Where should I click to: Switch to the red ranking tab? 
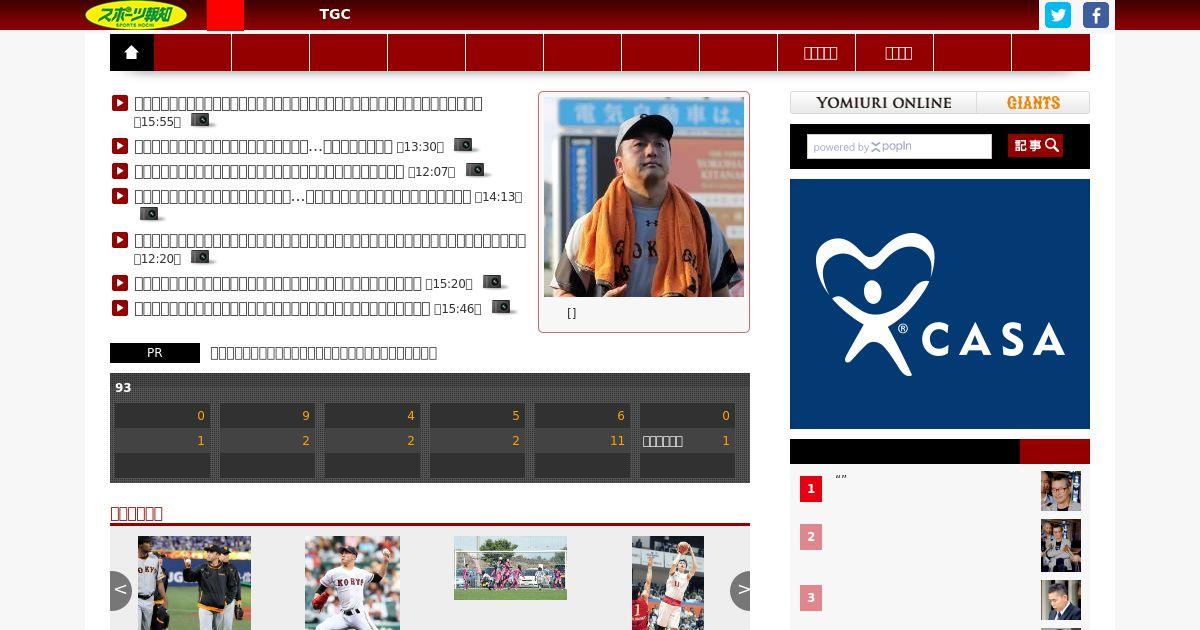click(x=1055, y=451)
